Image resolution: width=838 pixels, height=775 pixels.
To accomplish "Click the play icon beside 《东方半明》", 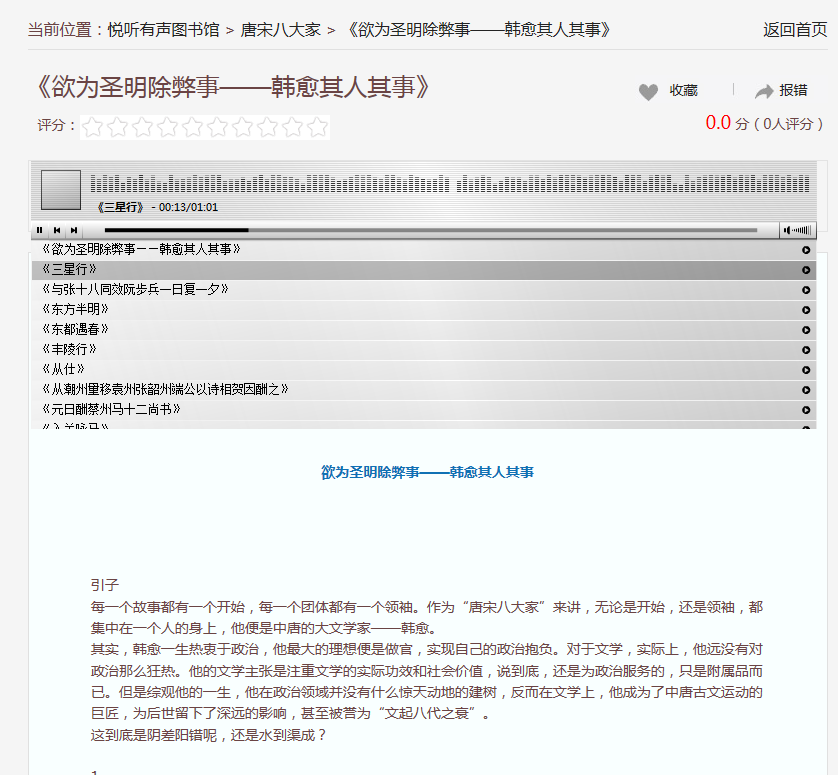I will click(x=806, y=310).
